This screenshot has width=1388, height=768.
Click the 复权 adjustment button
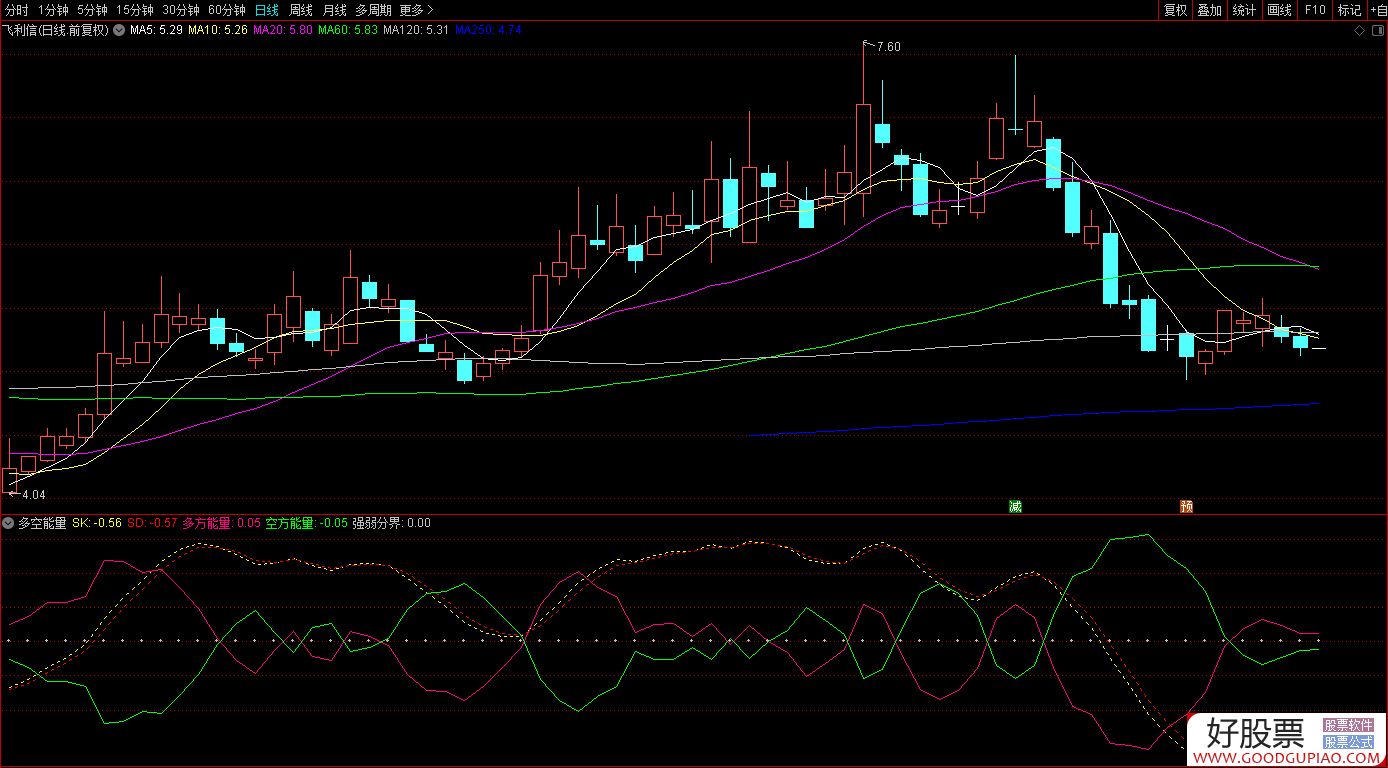pos(1175,10)
